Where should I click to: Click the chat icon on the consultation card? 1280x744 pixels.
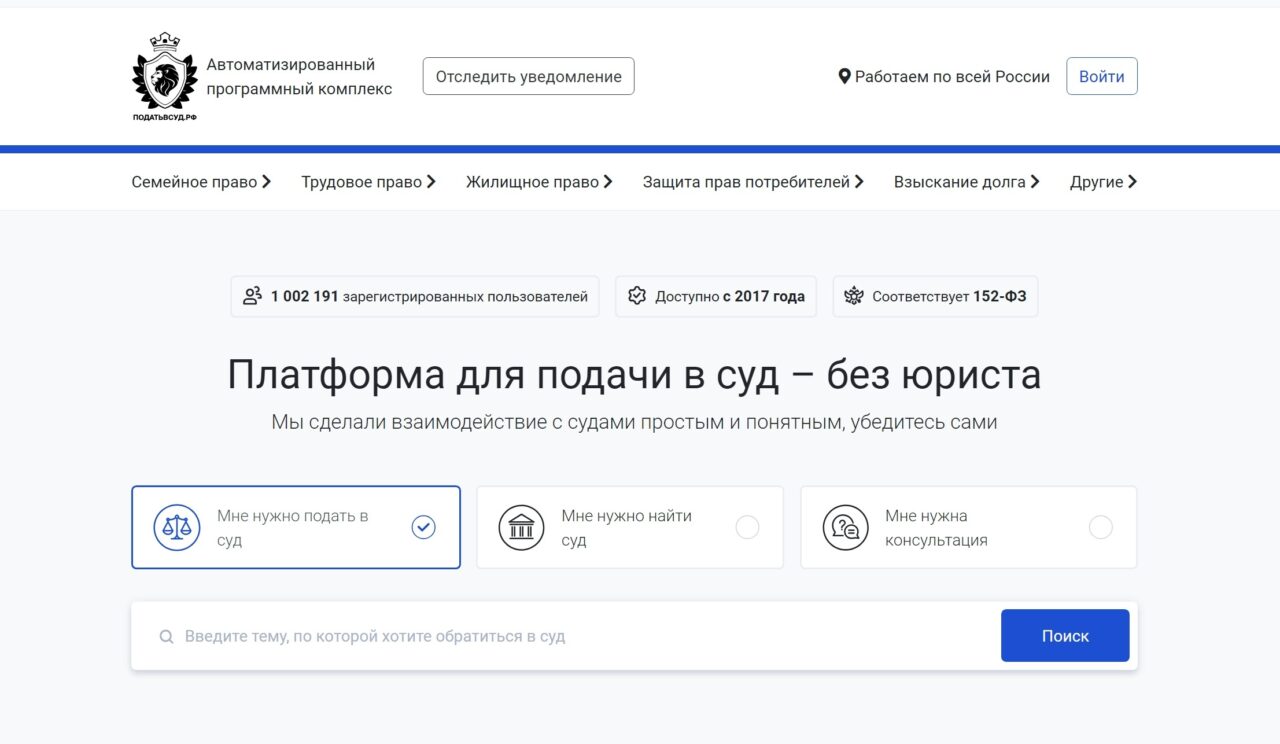point(845,527)
